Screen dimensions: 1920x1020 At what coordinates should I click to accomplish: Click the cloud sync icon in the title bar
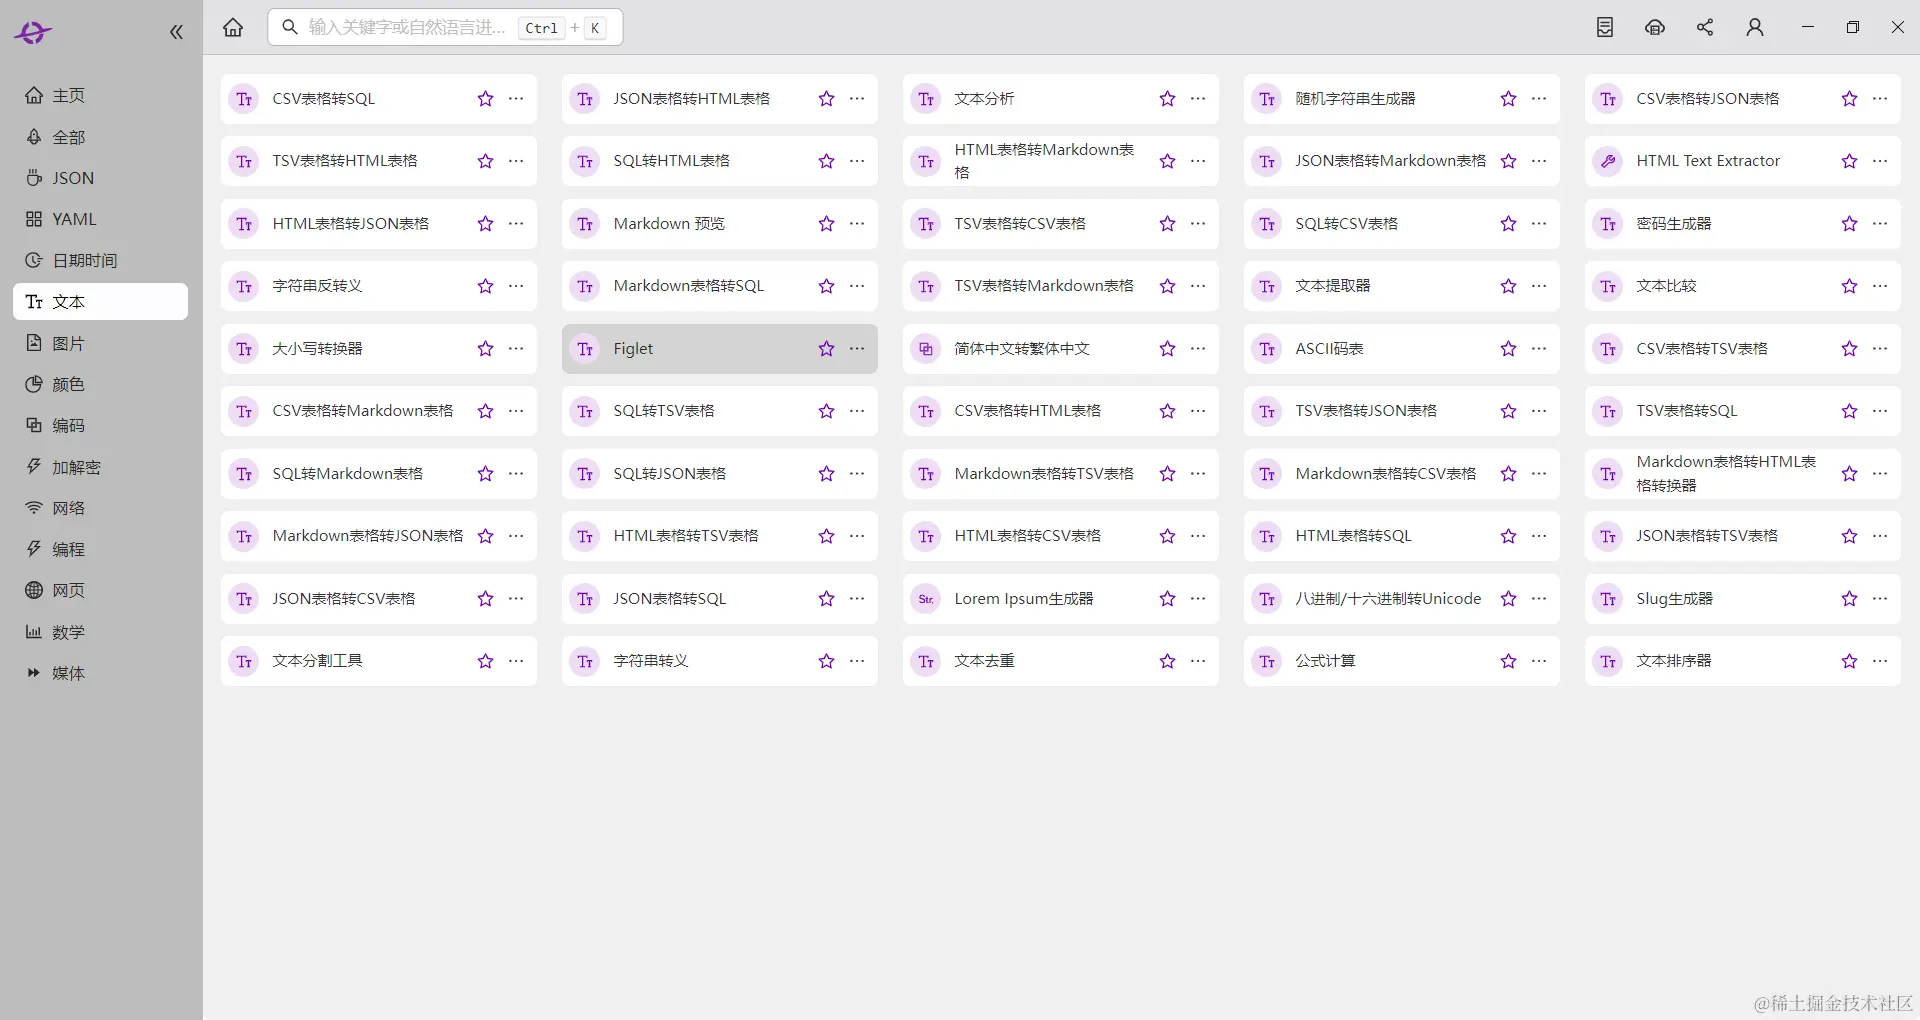pos(1655,27)
